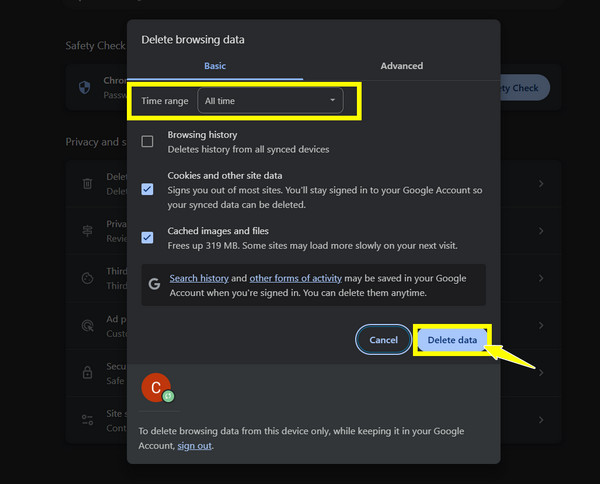Uncheck Cookies and other site data
Viewport: 600px width, 484px height.
(147, 189)
